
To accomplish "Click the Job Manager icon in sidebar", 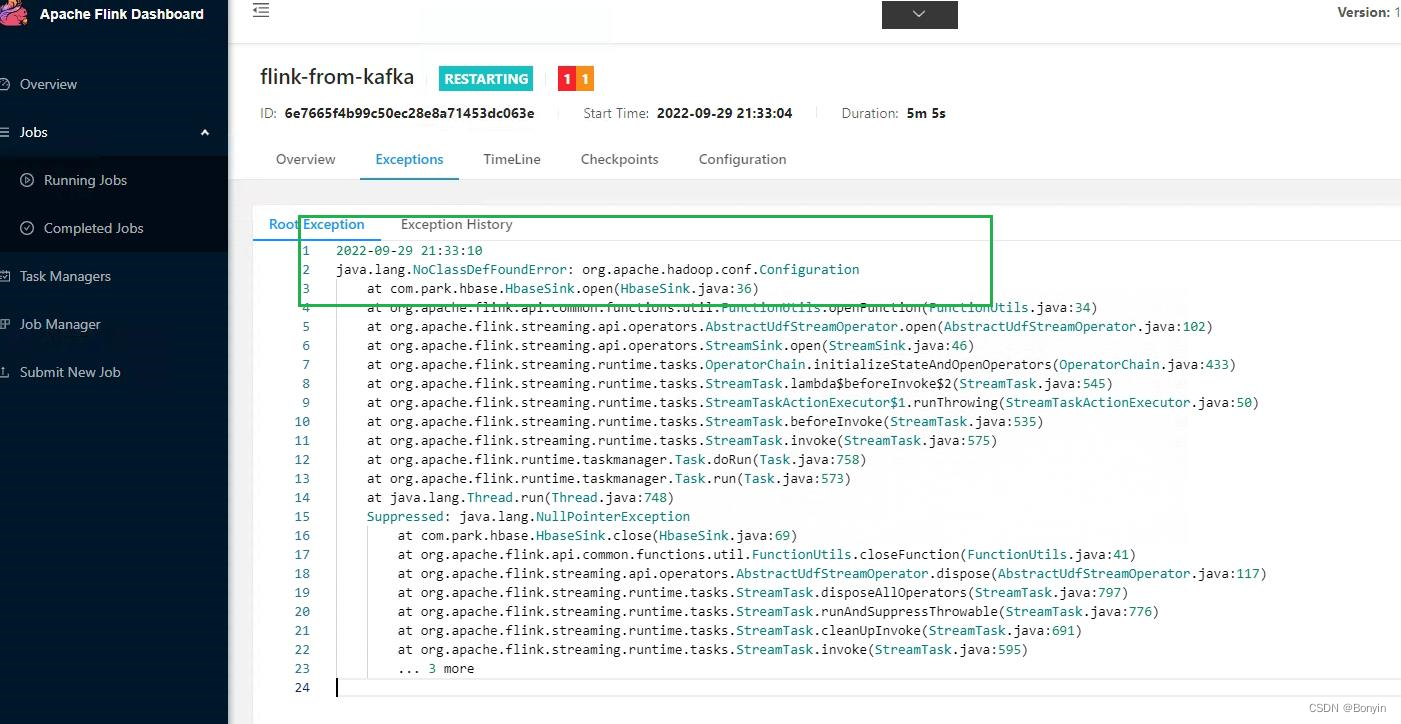I will tap(5, 324).
